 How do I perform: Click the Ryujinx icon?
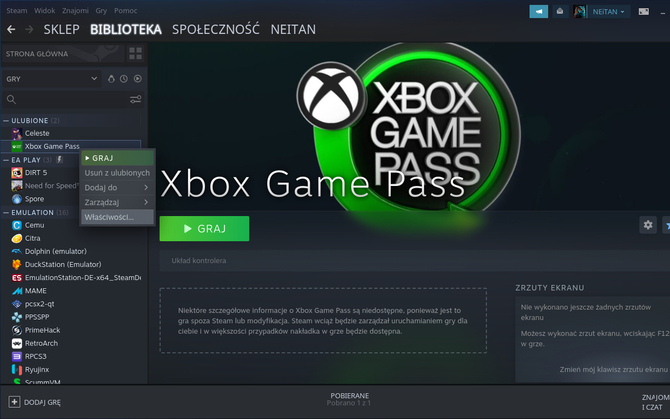[17, 369]
